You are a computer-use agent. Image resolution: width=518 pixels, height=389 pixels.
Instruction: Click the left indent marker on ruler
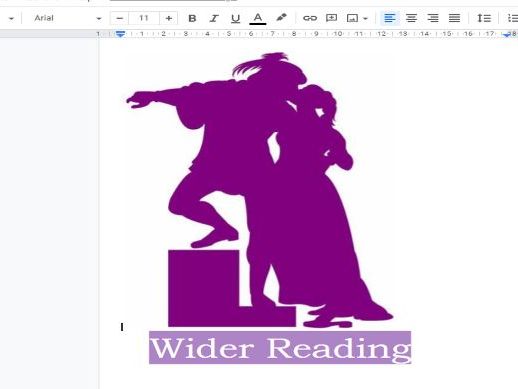[120, 34]
